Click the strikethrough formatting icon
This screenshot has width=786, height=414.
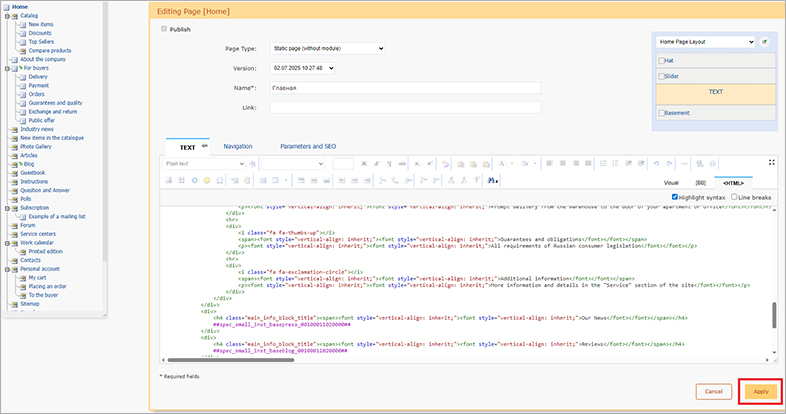coord(403,163)
